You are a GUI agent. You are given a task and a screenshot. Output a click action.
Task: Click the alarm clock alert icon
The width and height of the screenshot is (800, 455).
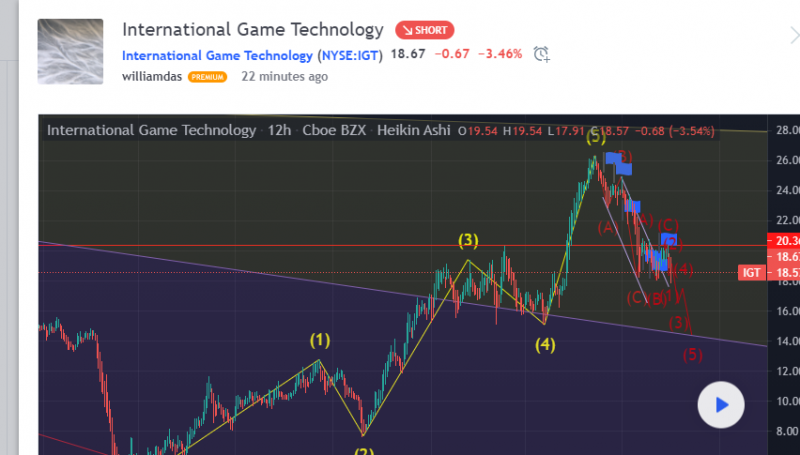[x=541, y=54]
